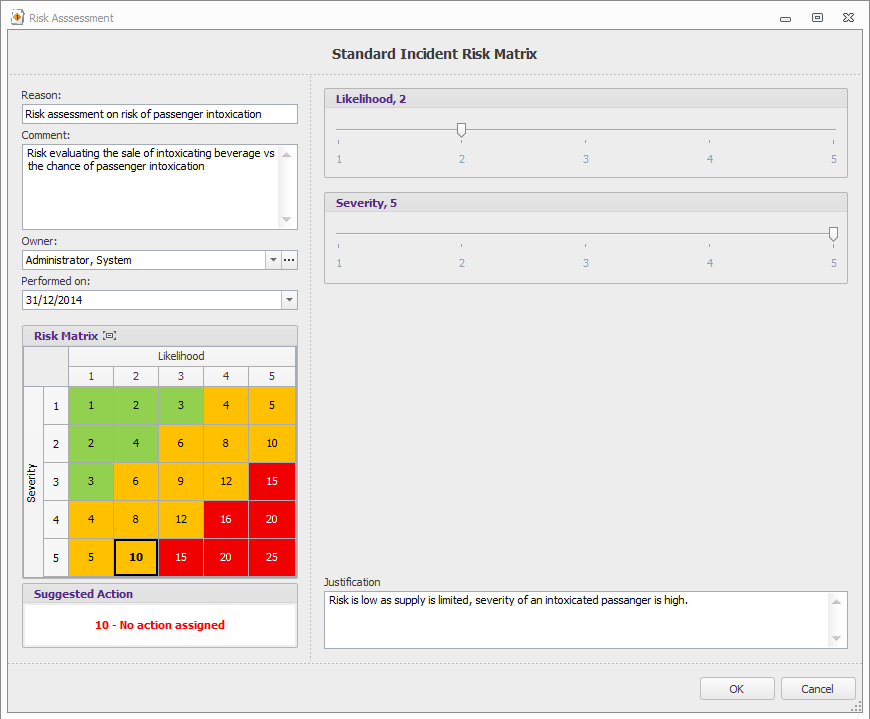
Task: Expand the Risk Matrix to full view
Action: click(108, 335)
